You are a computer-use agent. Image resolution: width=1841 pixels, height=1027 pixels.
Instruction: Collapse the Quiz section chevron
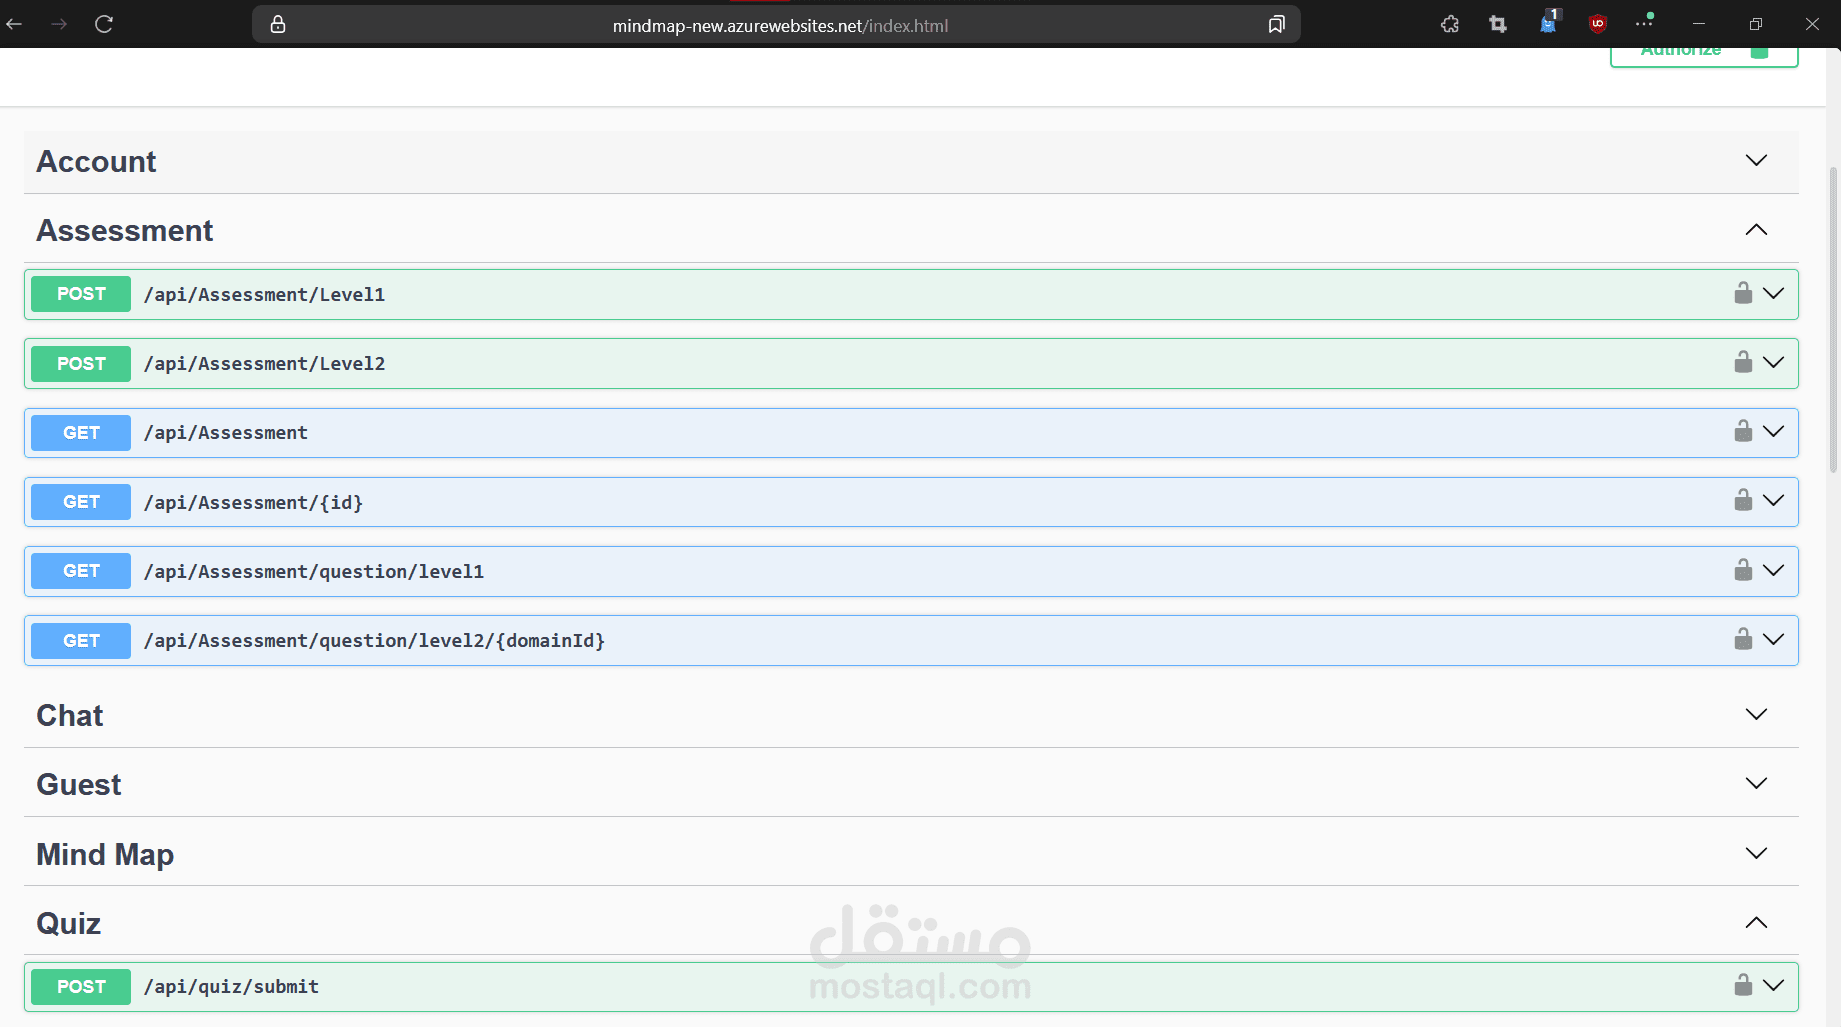pyautogui.click(x=1756, y=922)
